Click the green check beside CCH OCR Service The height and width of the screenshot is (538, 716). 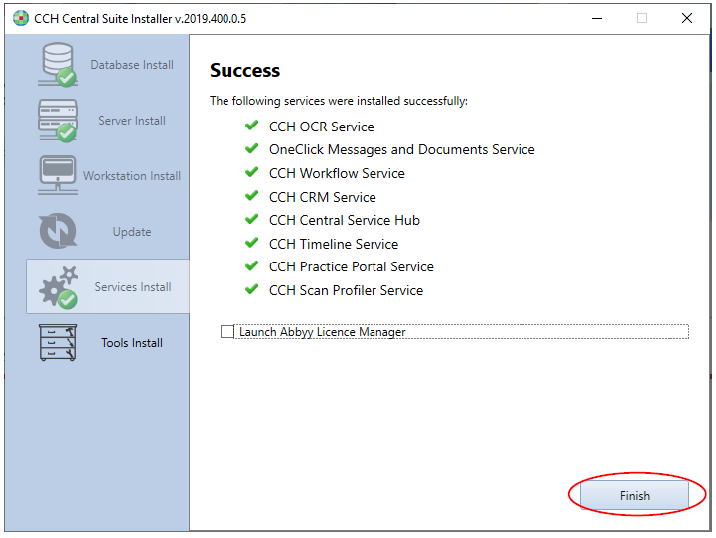click(251, 125)
